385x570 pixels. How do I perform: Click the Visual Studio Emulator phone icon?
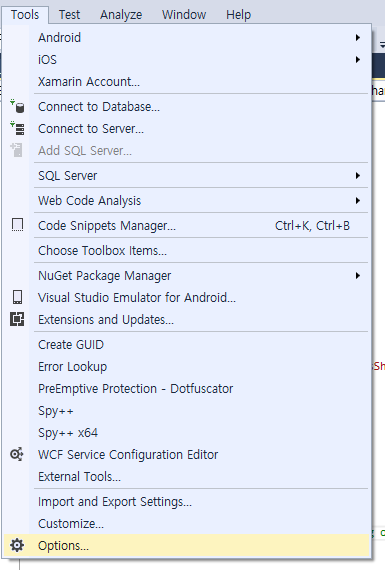pyautogui.click(x=17, y=297)
